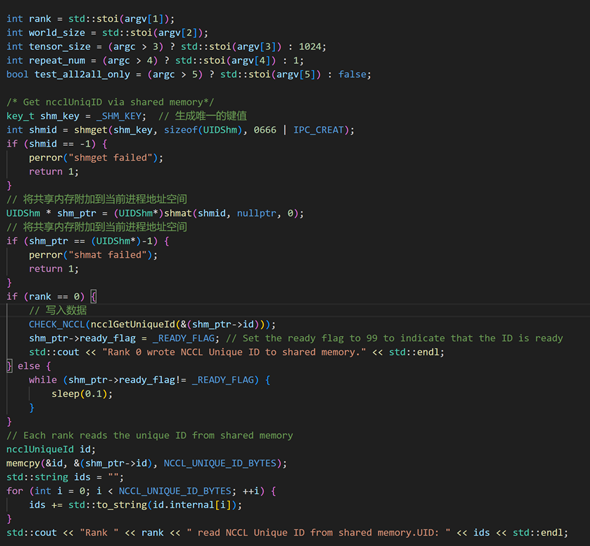Click 'nullptr' in the shmat call
The height and width of the screenshot is (546, 590).
(x=257, y=213)
